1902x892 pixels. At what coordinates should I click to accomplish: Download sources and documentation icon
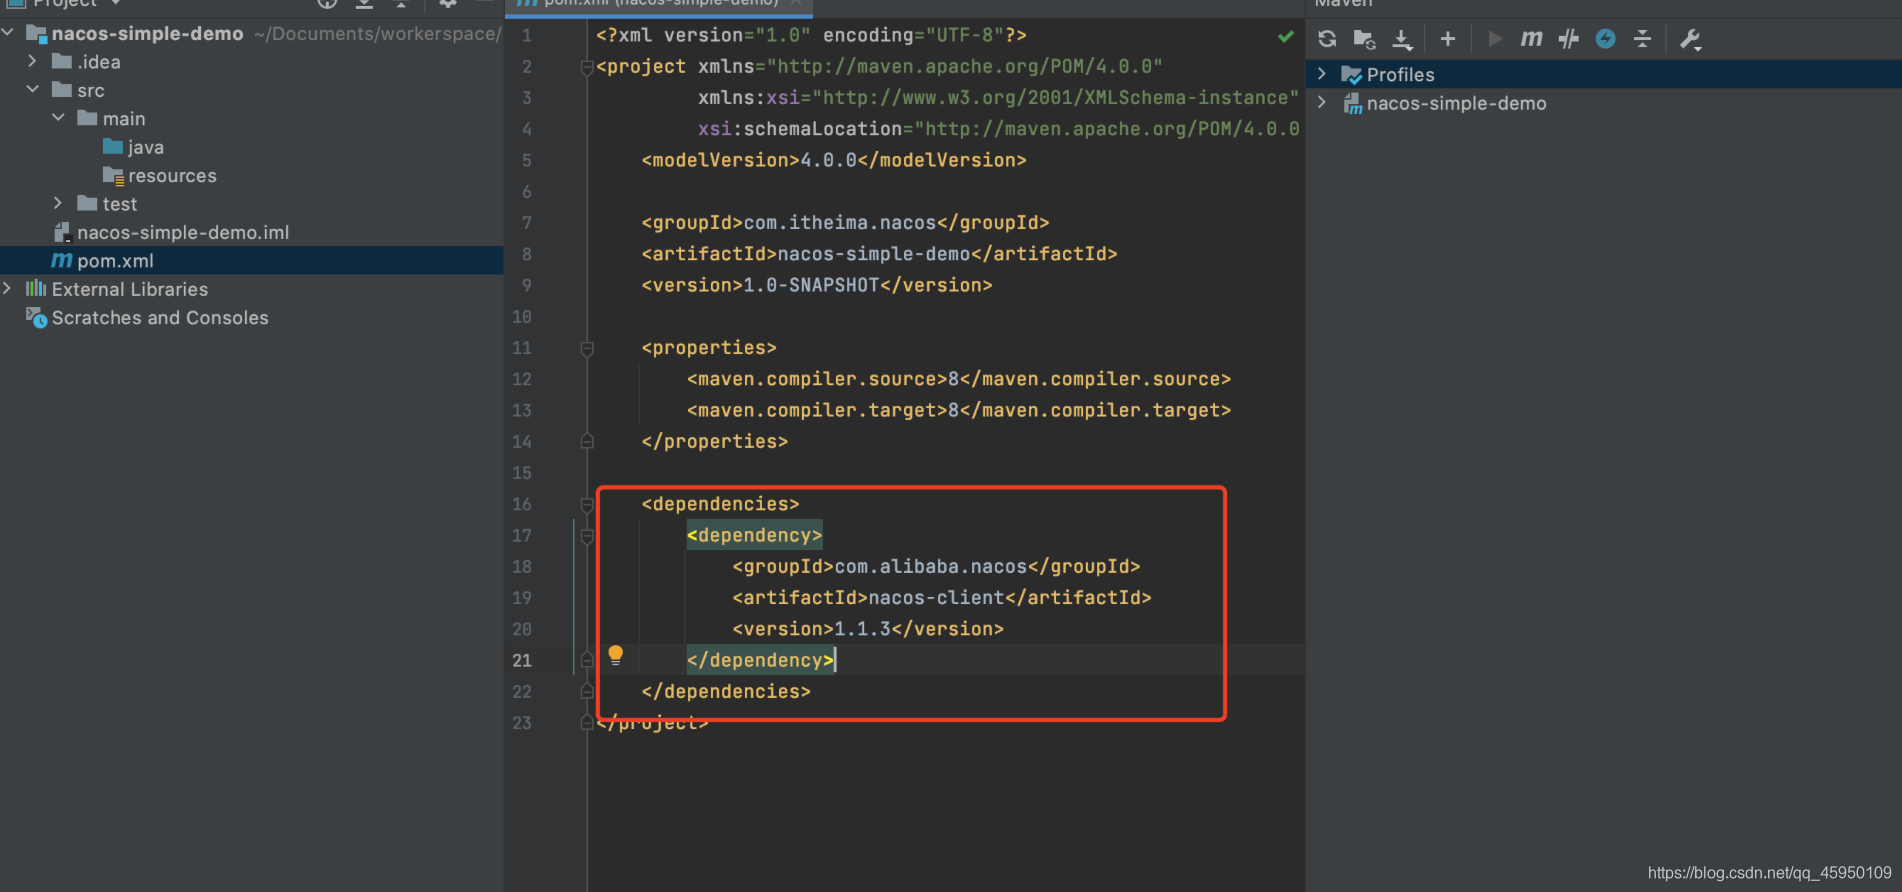tap(1402, 39)
